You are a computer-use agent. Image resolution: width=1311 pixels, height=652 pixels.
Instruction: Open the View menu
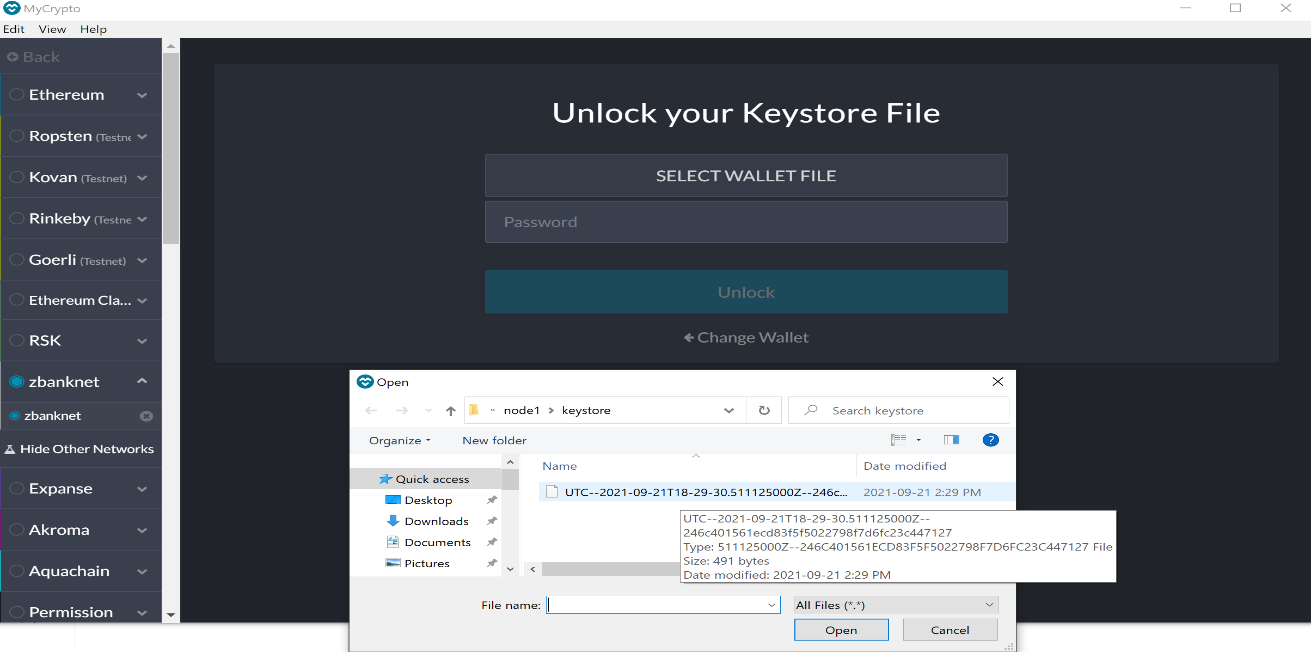51,29
